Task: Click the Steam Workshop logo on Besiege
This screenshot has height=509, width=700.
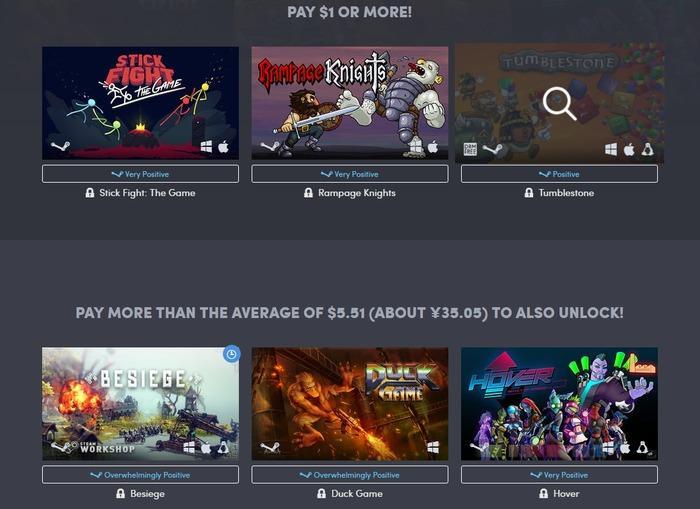Action: coord(93,447)
